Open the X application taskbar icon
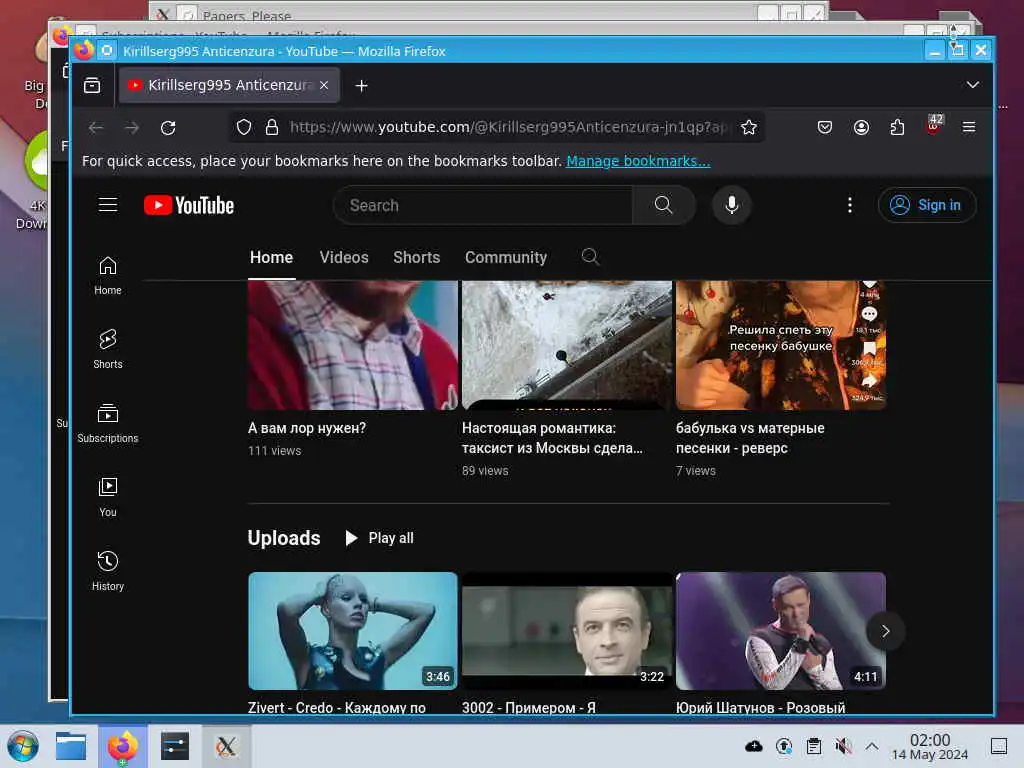1024x768 pixels. (x=226, y=746)
